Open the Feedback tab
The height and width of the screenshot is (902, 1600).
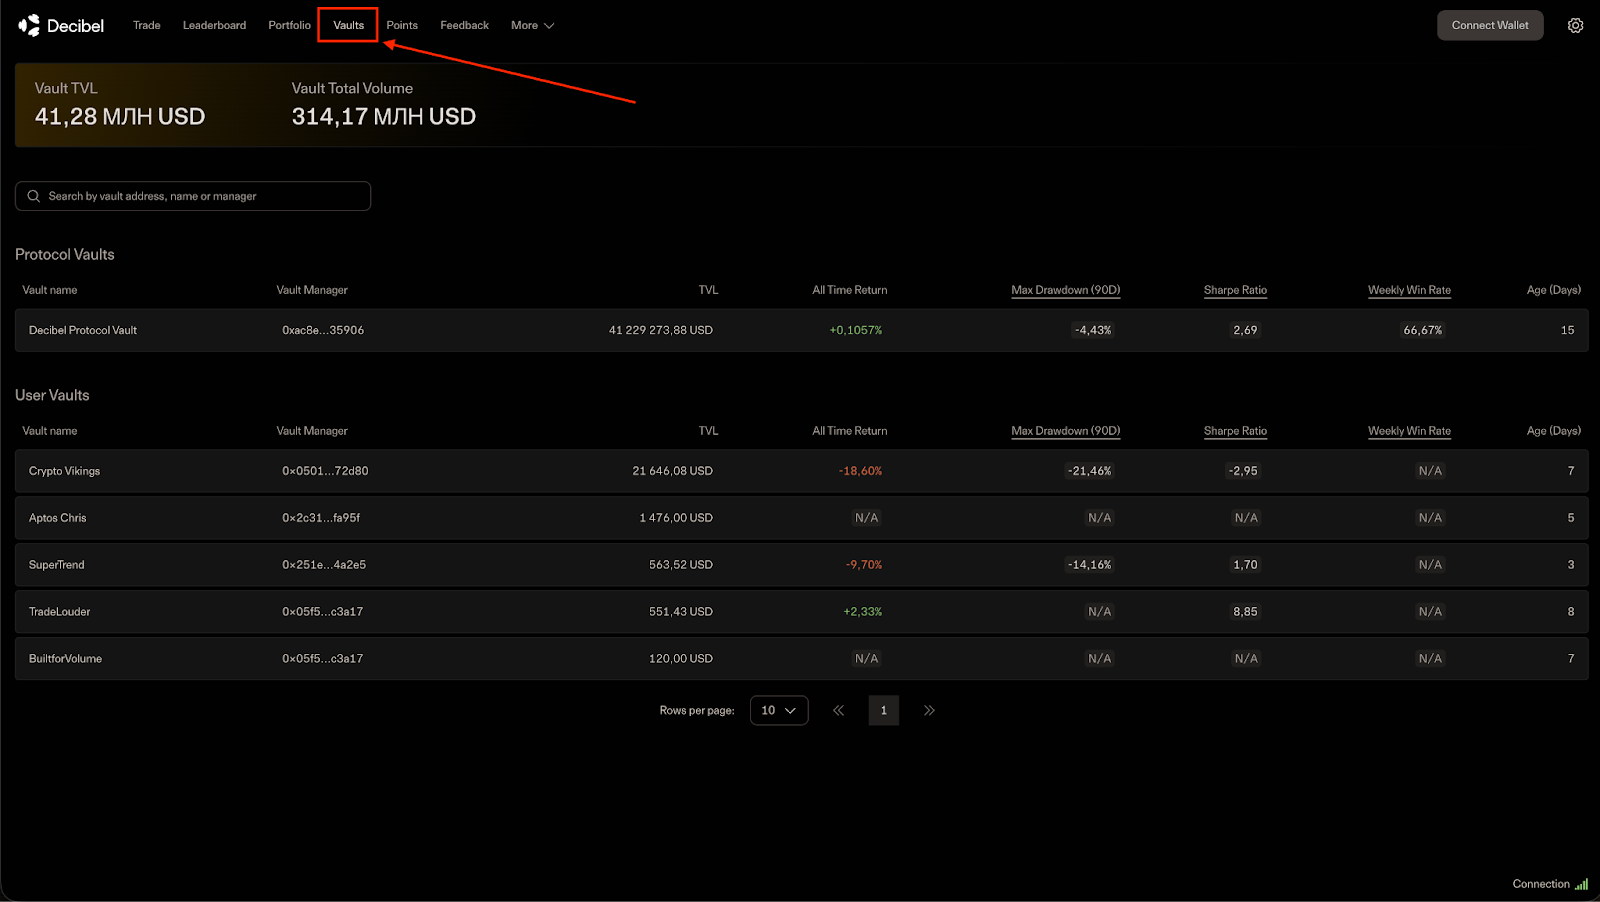coord(464,25)
